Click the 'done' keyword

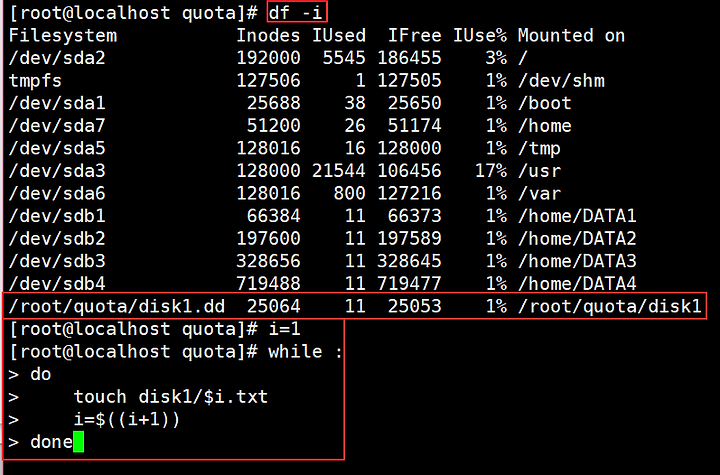(x=51, y=441)
